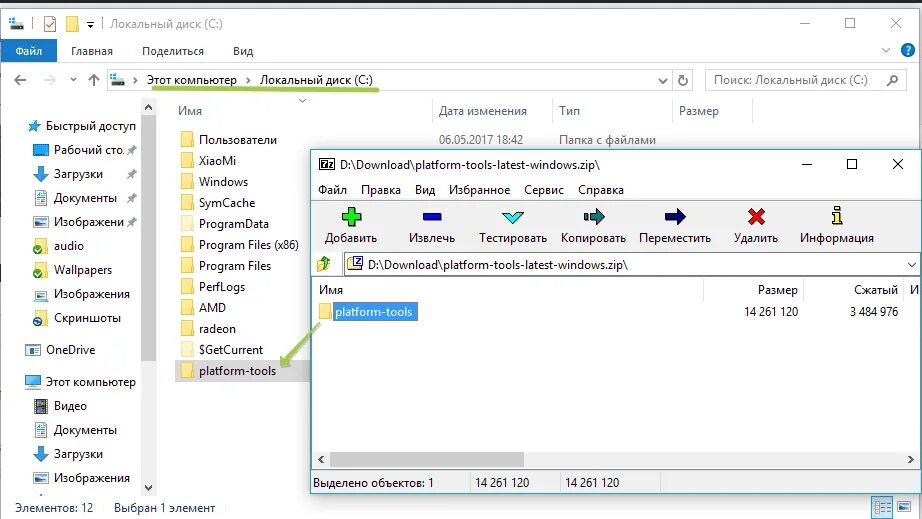Click Локальный диск (C:) breadcrumb
Image resolution: width=922 pixels, height=519 pixels.
tap(316, 80)
